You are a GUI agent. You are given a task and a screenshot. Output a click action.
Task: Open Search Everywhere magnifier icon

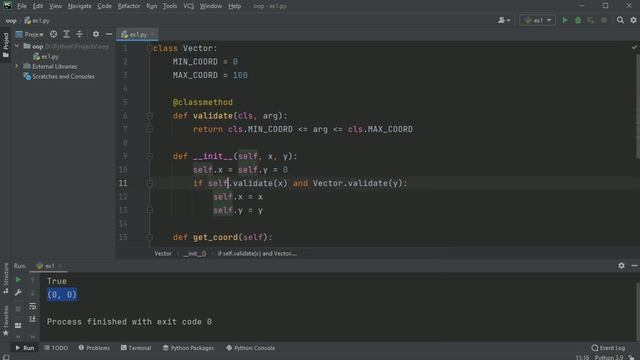(620, 20)
